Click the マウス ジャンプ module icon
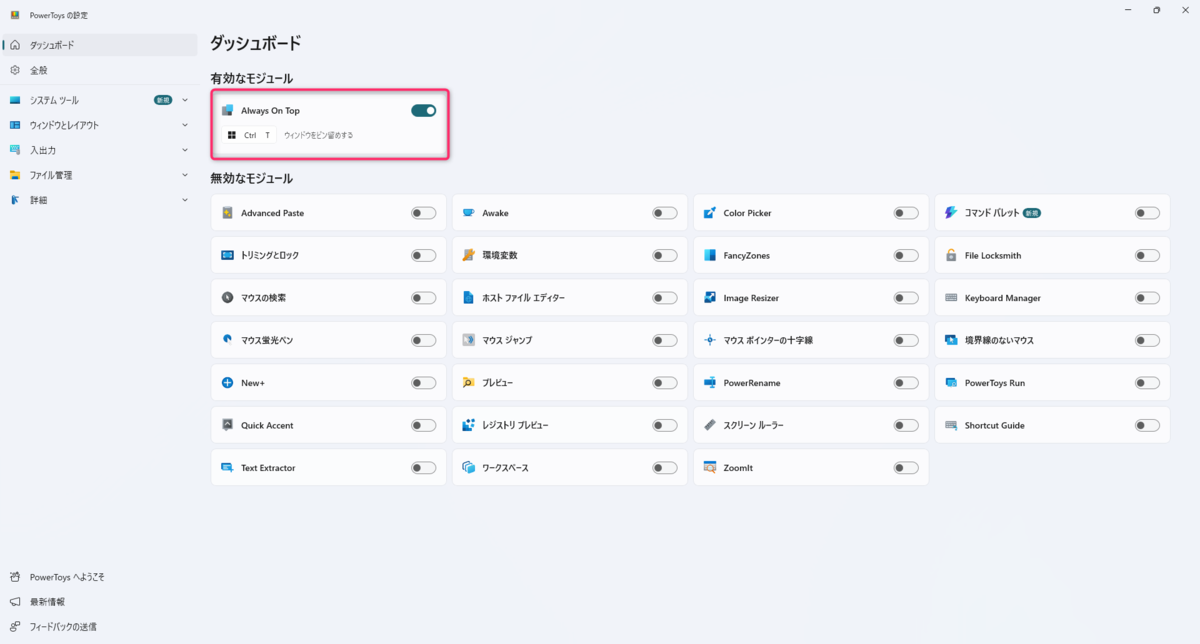Screen dimensions: 1200x644 pos(468,340)
